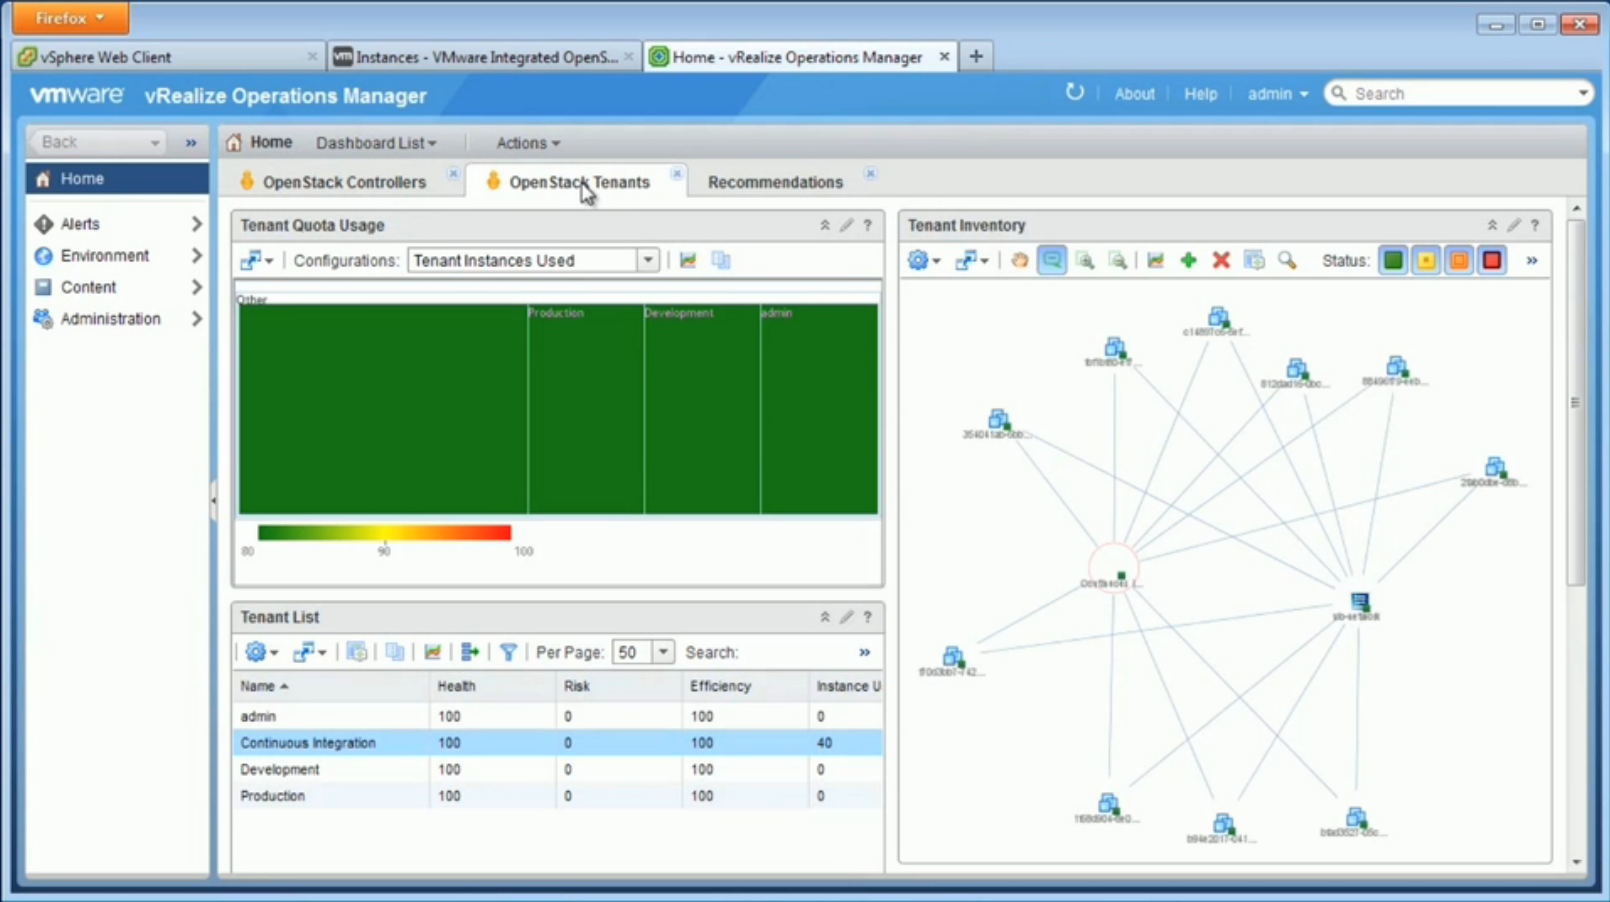Screen dimensions: 1610x902
Task: Toggle the show-values tool in Tenant Inventory
Action: click(1052, 261)
